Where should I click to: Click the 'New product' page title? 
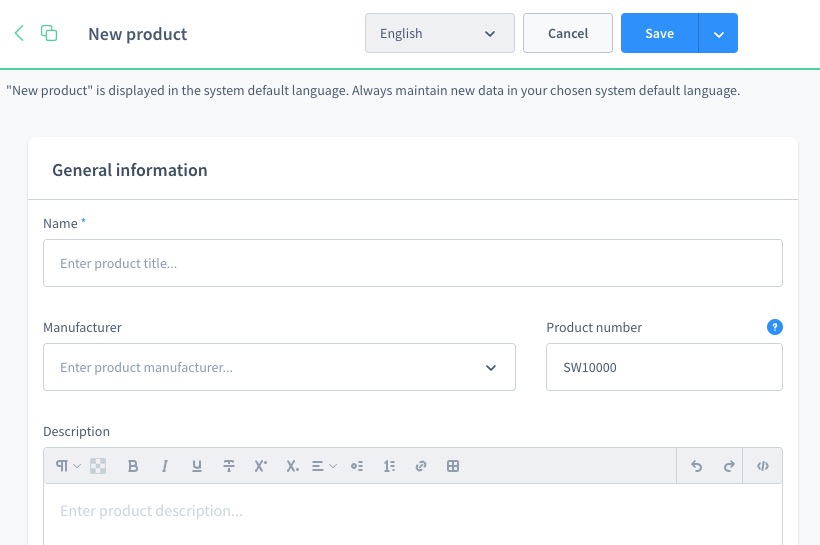(x=138, y=34)
